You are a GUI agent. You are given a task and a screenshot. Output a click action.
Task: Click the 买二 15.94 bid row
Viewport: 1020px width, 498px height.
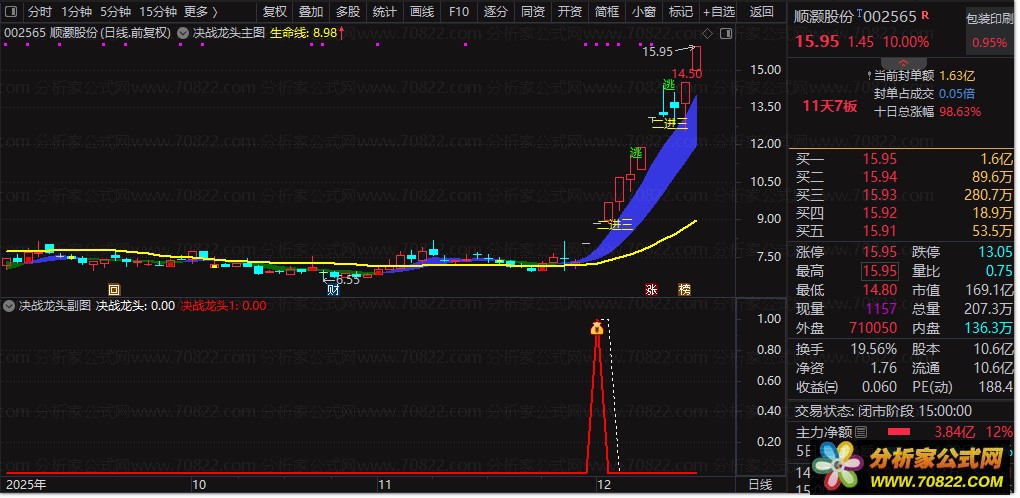point(904,177)
